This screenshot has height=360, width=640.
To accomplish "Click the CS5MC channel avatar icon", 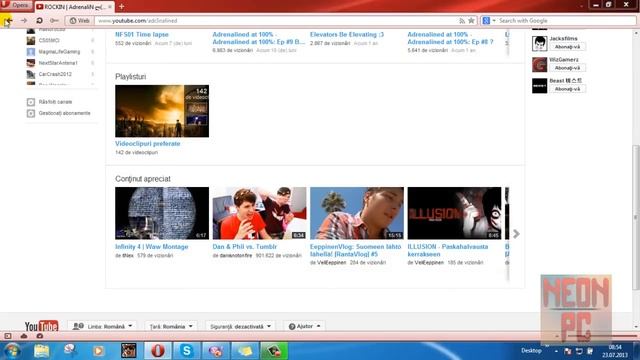I will click(31, 40).
